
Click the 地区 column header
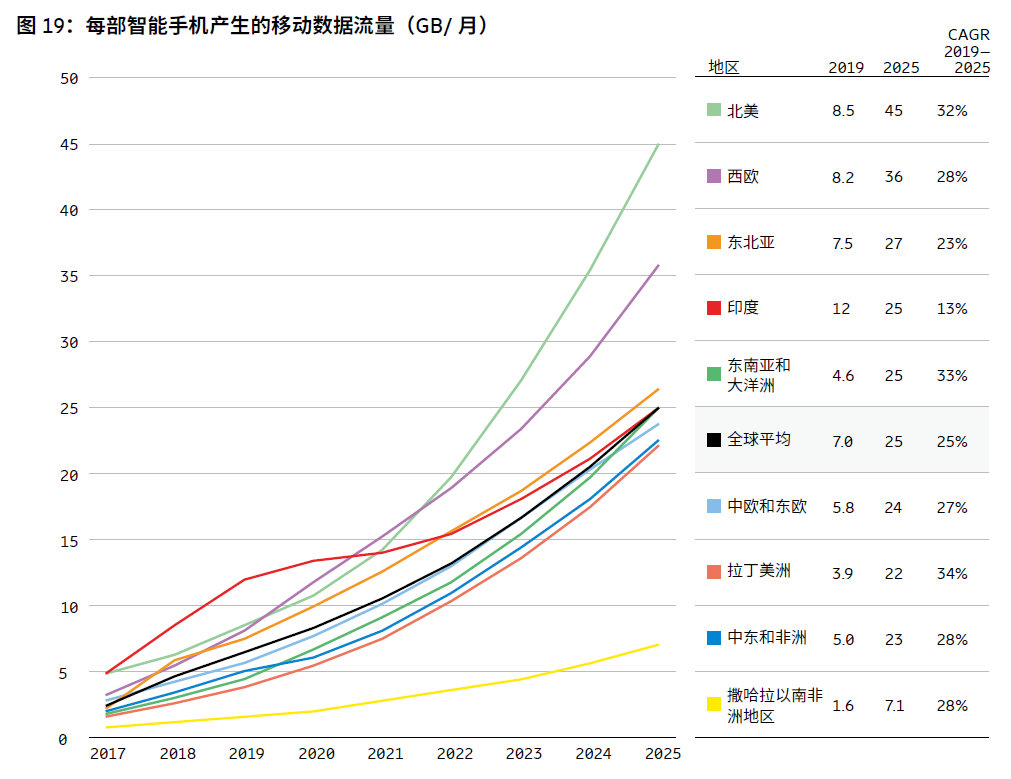click(x=723, y=67)
